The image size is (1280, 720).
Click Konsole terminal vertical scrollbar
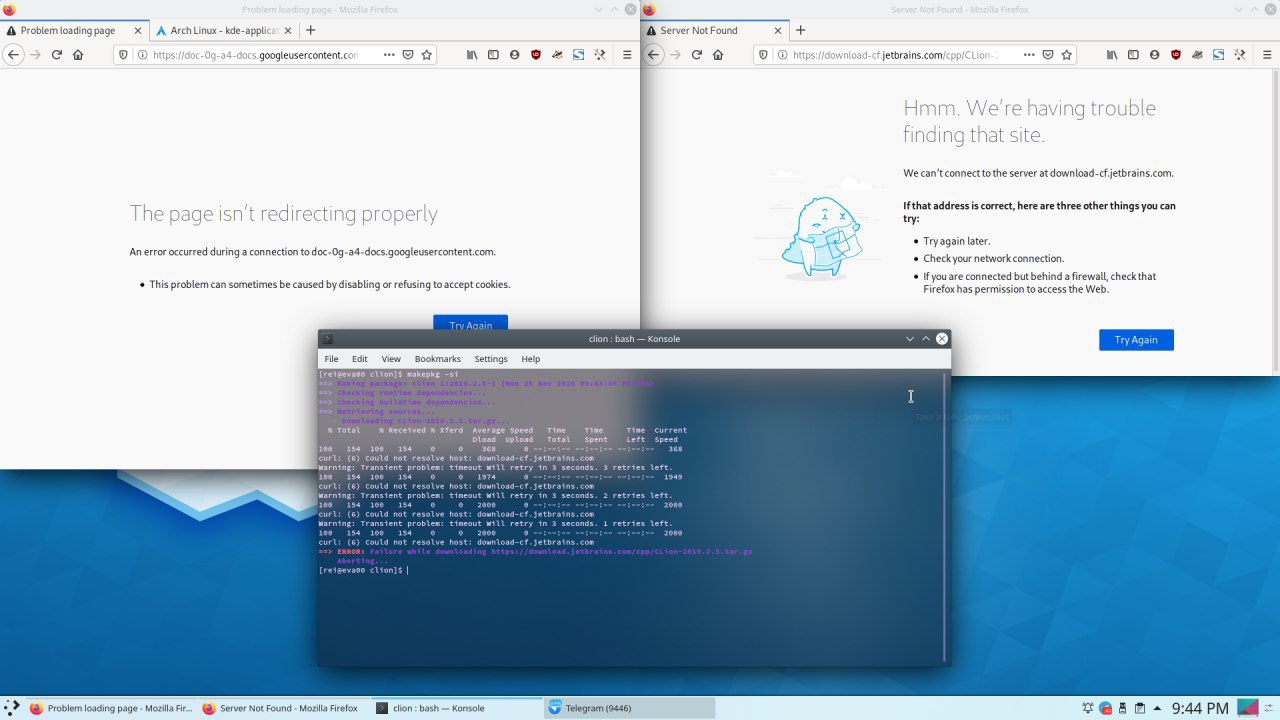click(945, 516)
